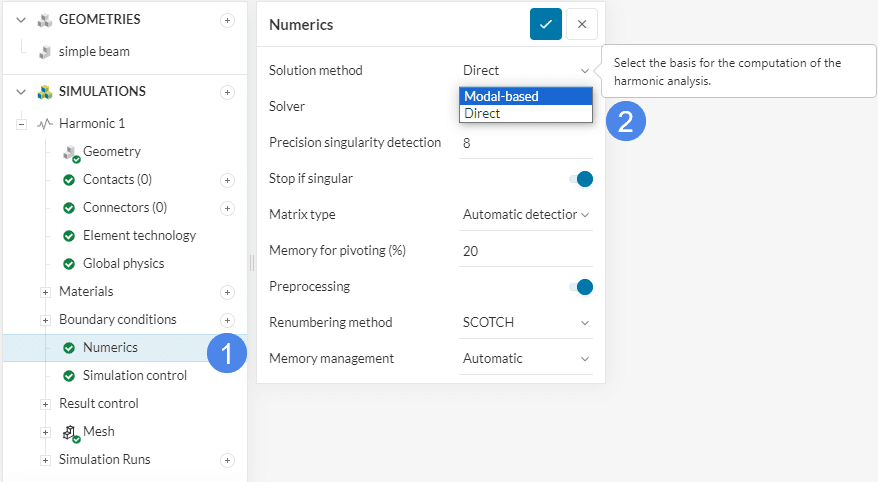878x482 pixels.
Task: Click the plus icon next to Geometries
Action: click(227, 20)
